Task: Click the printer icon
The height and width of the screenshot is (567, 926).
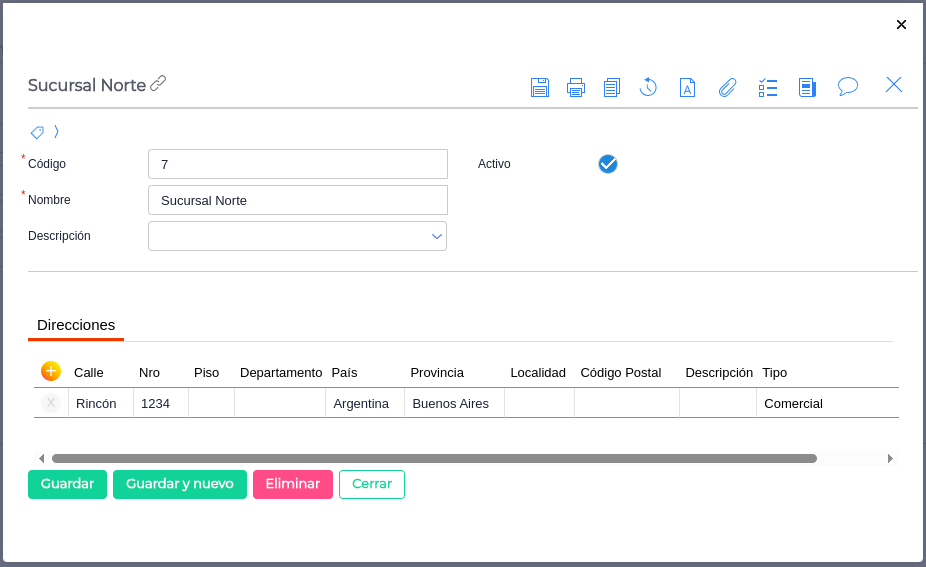Action: pyautogui.click(x=576, y=87)
